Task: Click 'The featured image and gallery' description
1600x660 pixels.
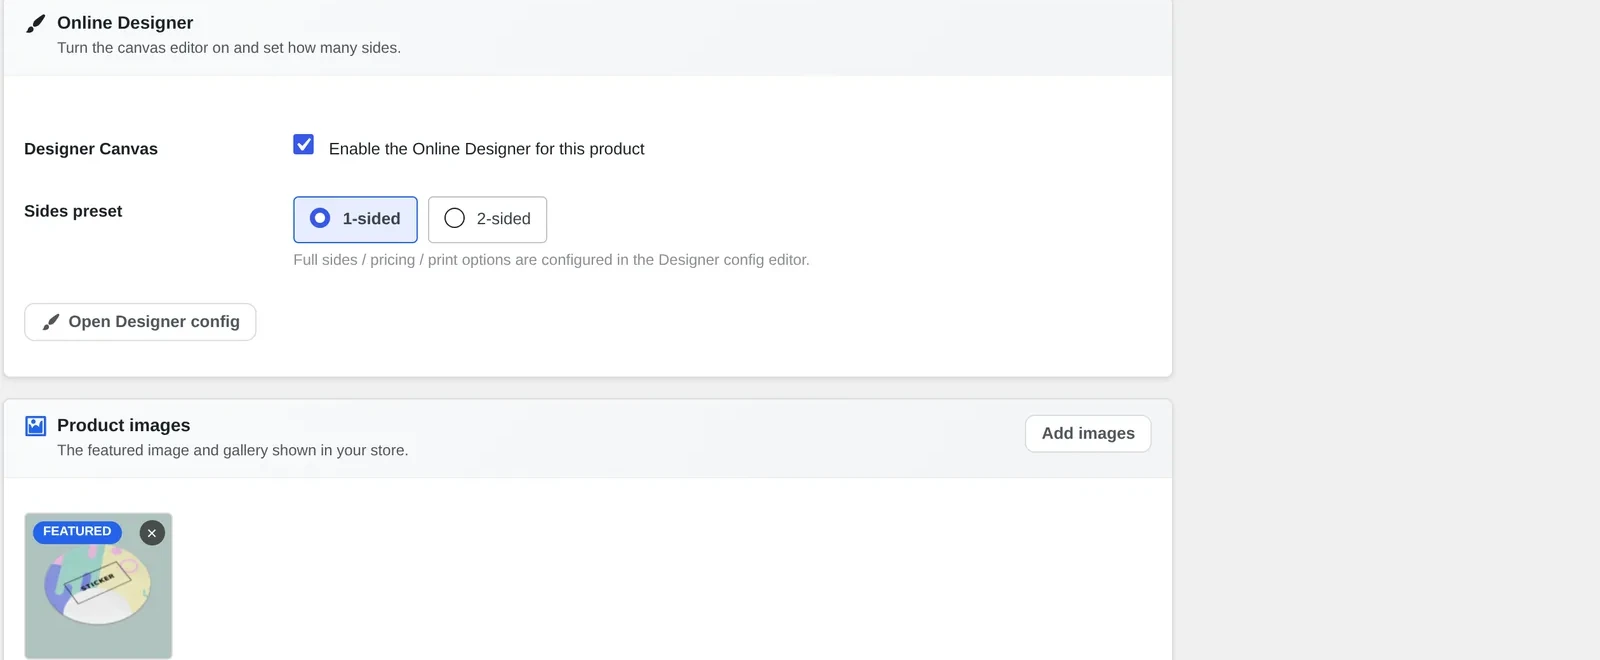Action: pos(232,451)
